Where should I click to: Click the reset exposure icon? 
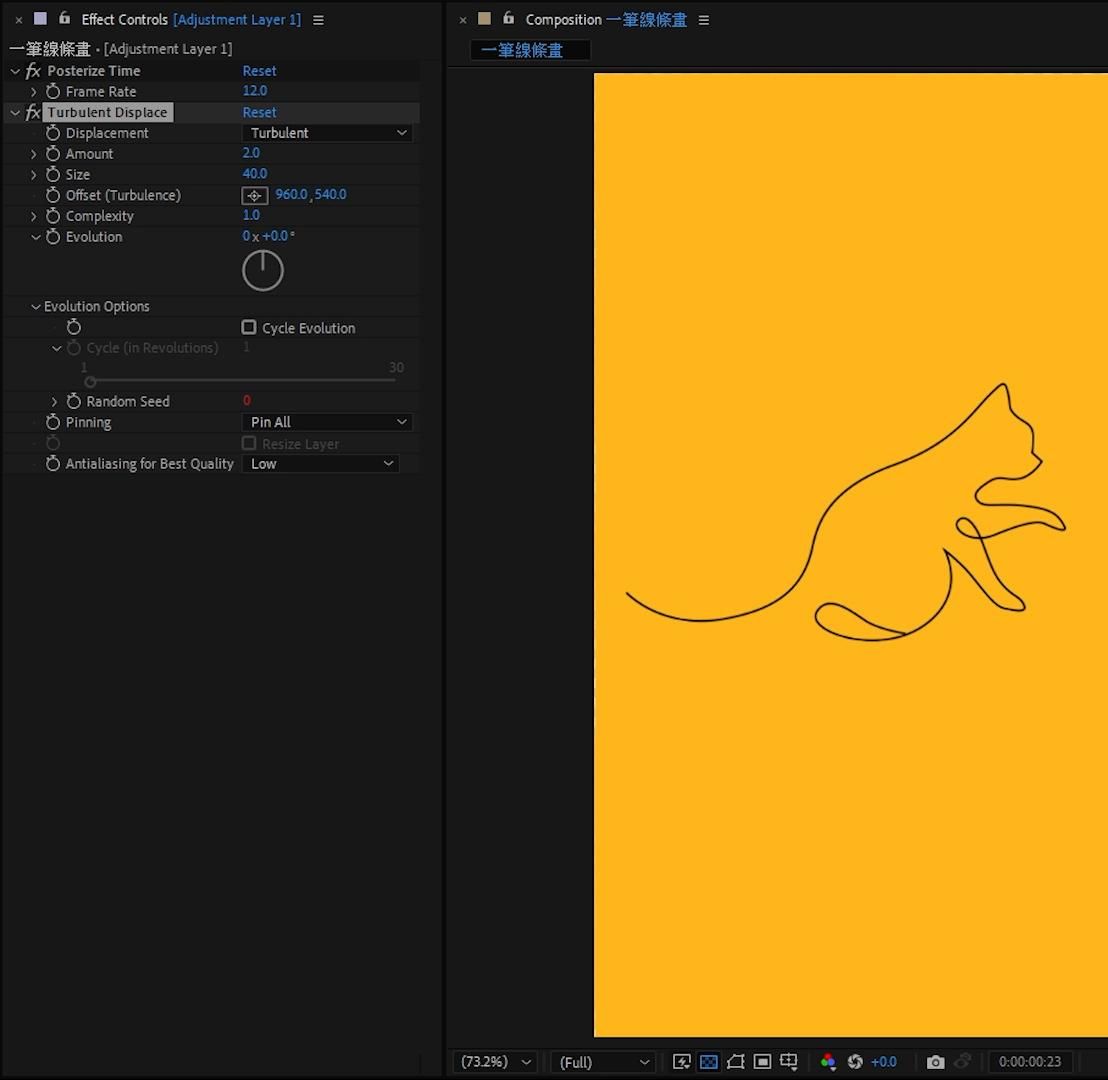[855, 1062]
